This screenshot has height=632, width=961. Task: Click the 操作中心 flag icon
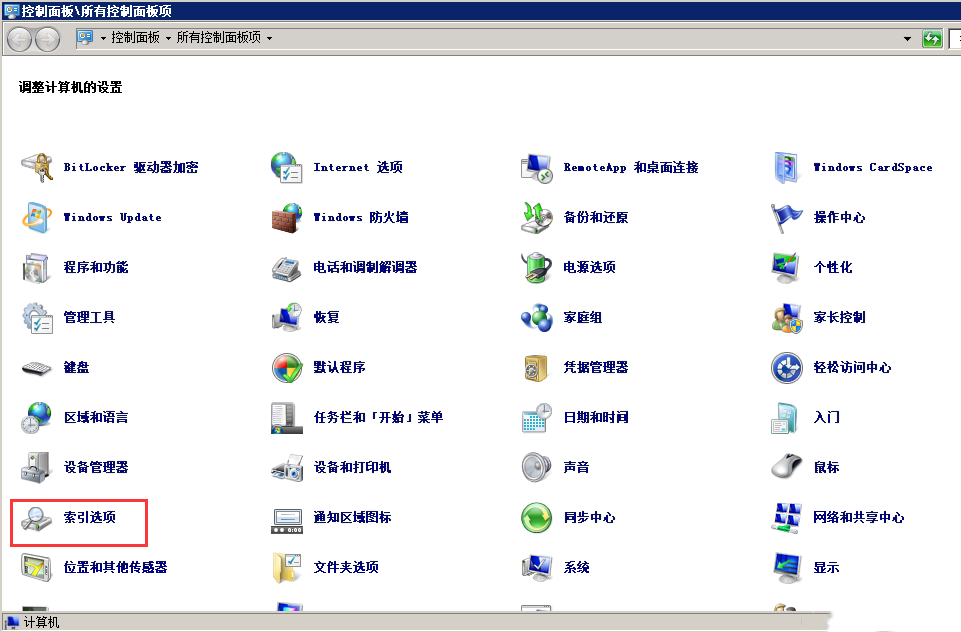(x=787, y=218)
